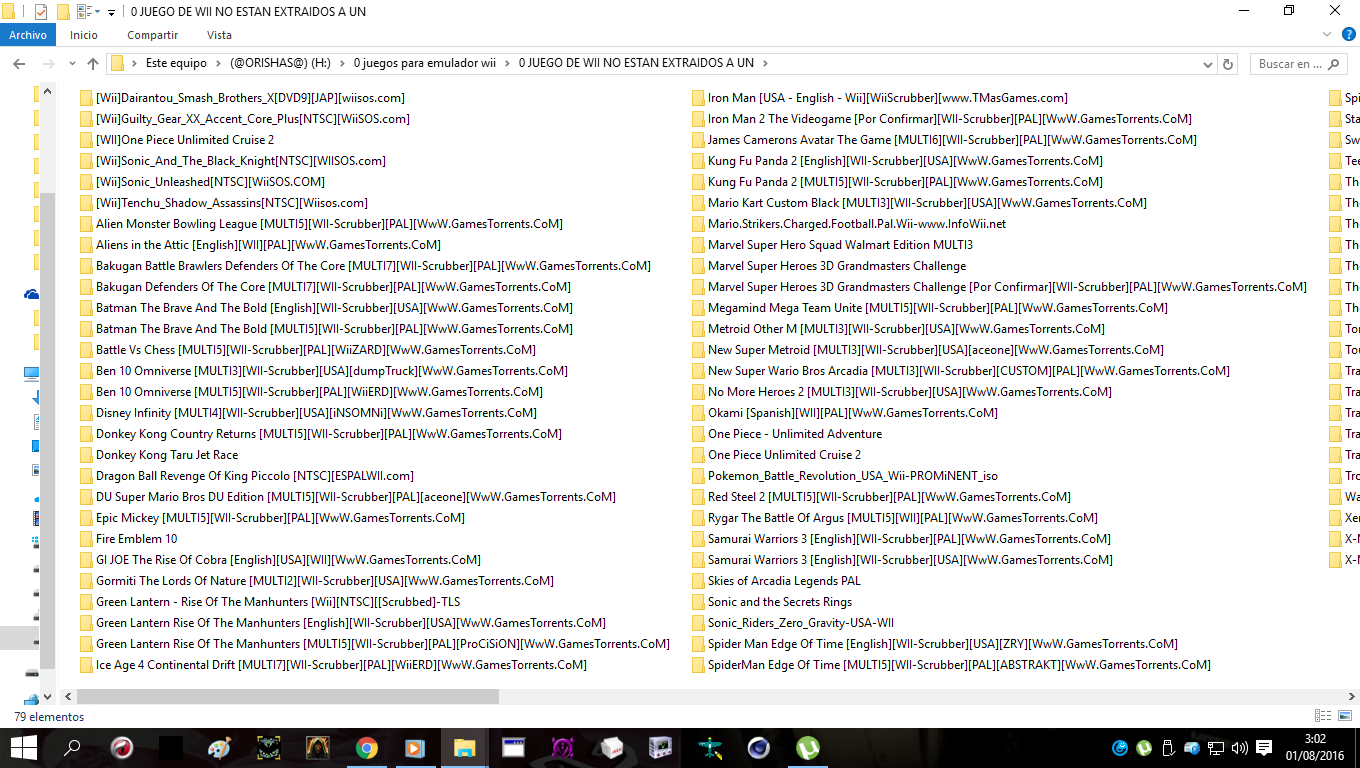
Task: Refresh the current folder view
Action: (x=1228, y=64)
